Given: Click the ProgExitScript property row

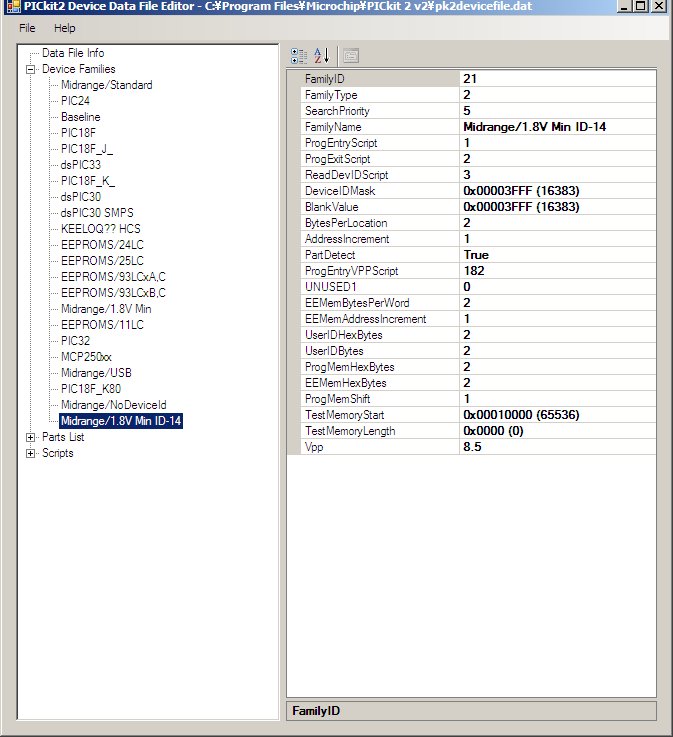Looking at the screenshot, I should (478, 158).
